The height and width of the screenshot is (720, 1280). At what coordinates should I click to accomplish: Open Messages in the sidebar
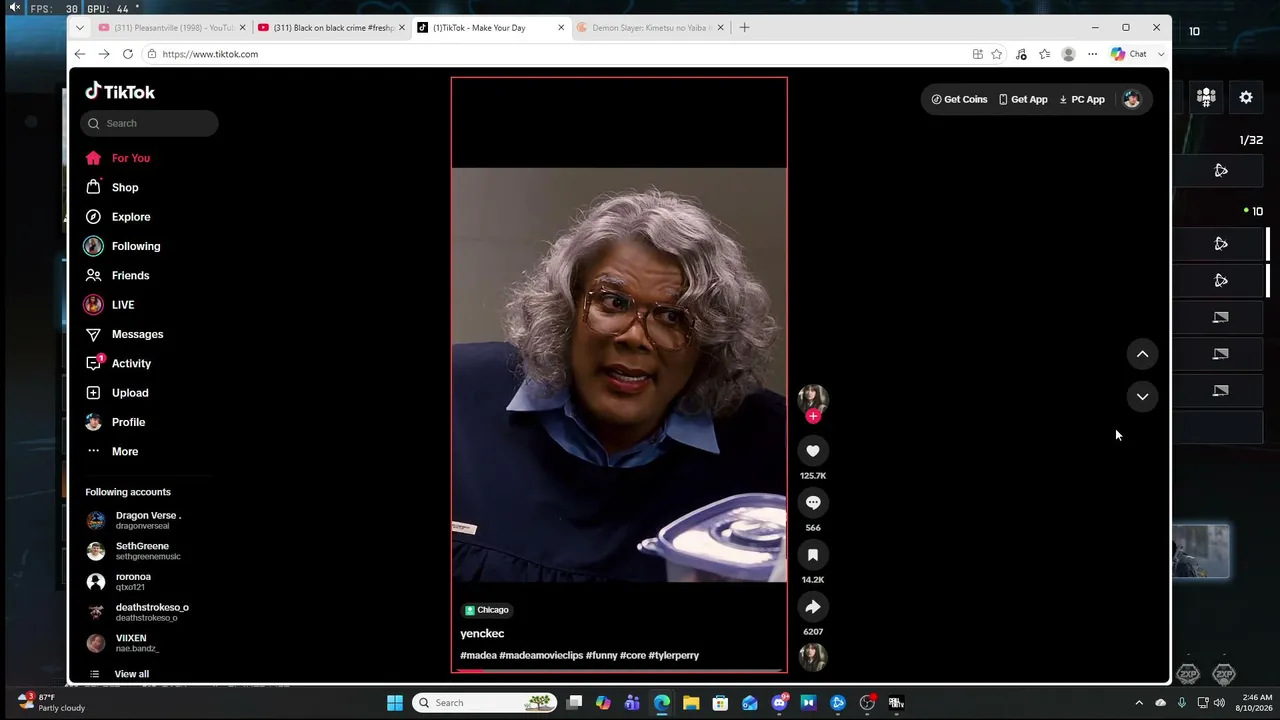(x=124, y=334)
